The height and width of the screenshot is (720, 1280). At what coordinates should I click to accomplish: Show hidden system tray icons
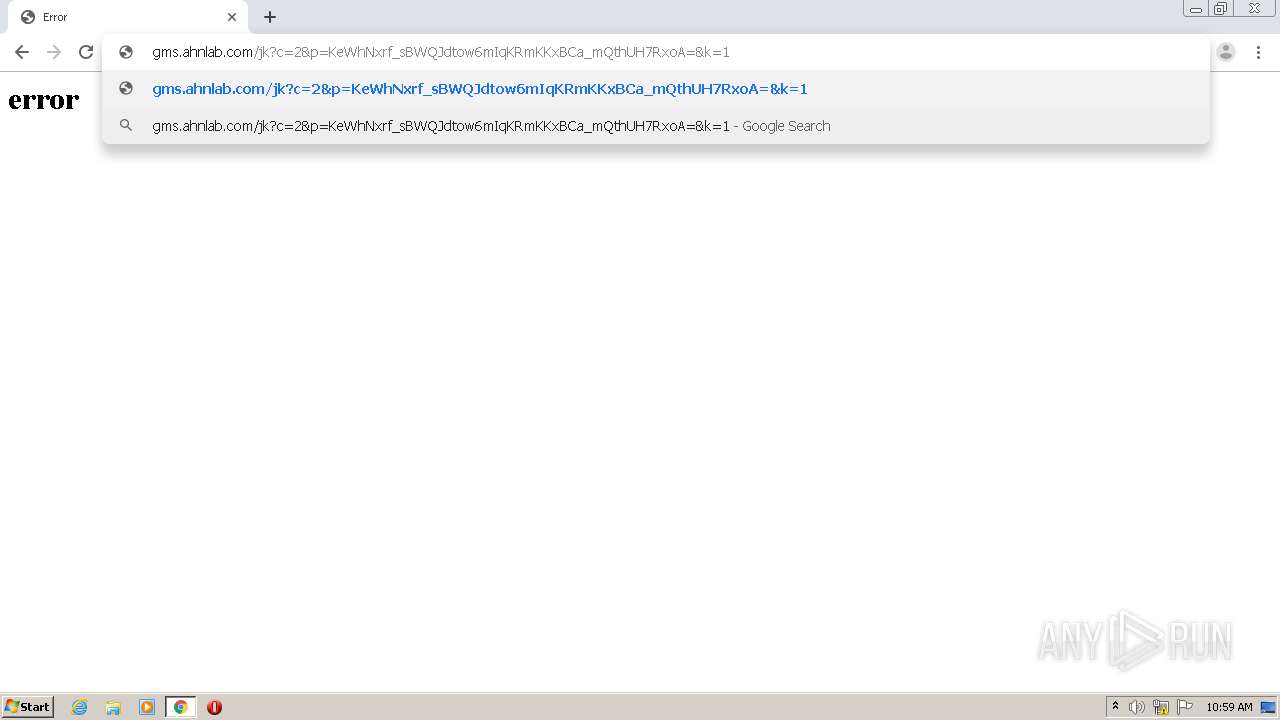1116,707
